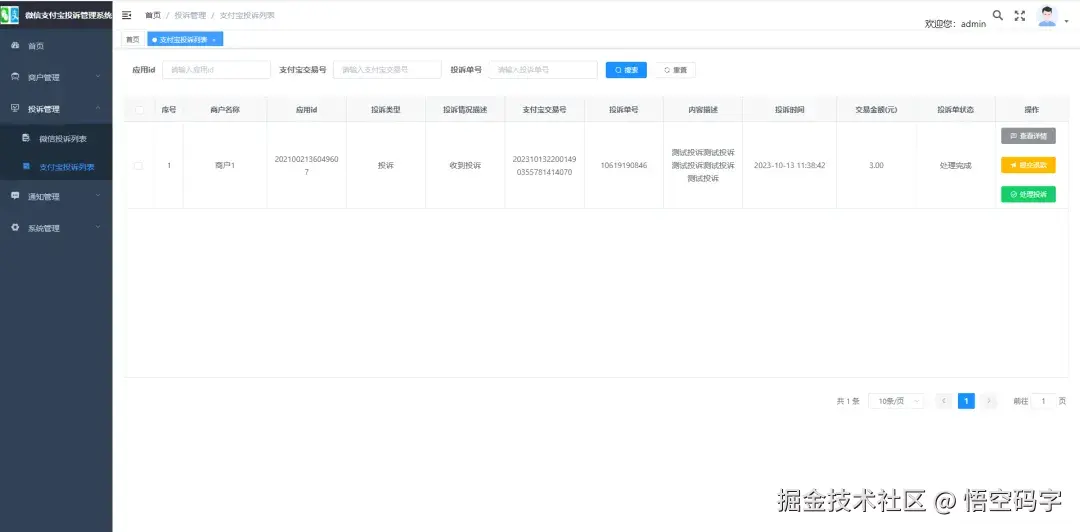
Task: Click 首页 in the breadcrumb
Action: point(153,14)
